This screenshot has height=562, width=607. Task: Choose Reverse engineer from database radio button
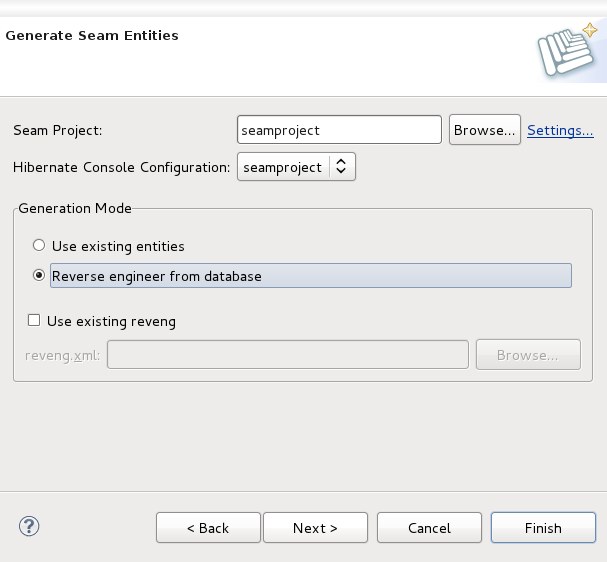coord(40,276)
